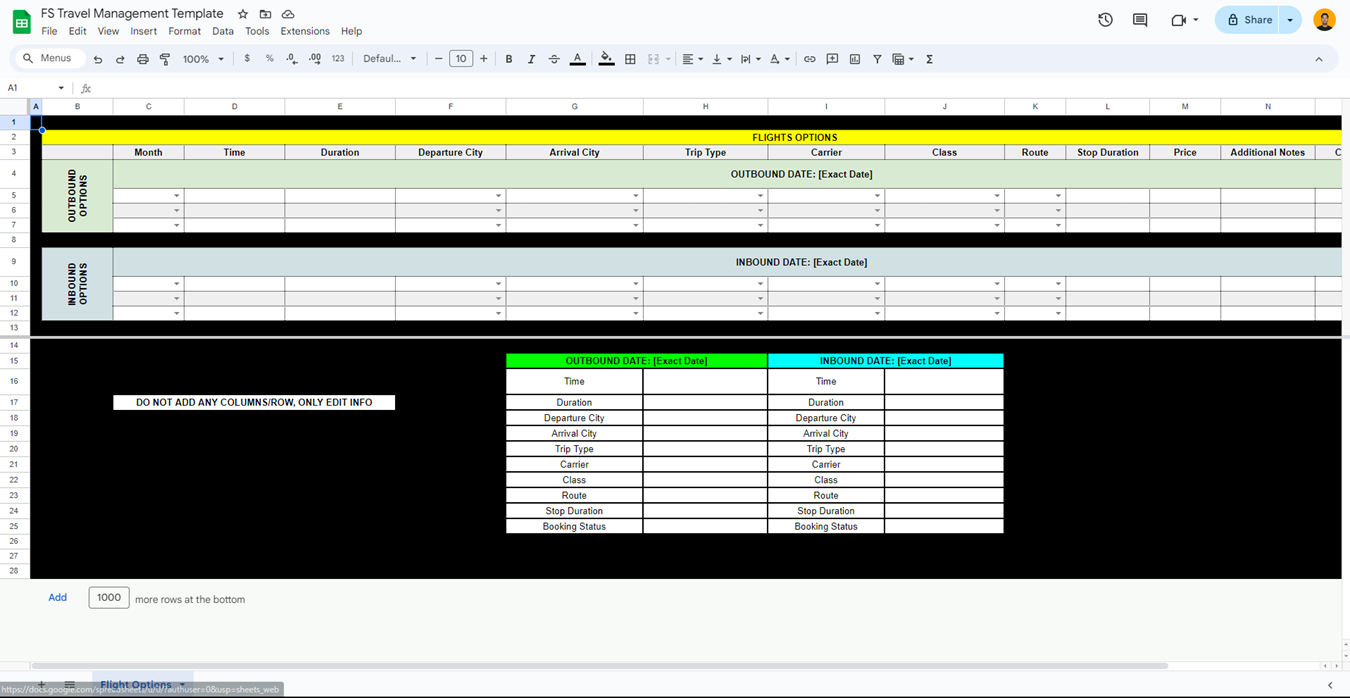Open the Functions sigma menu
1350x698 pixels.
pos(929,59)
